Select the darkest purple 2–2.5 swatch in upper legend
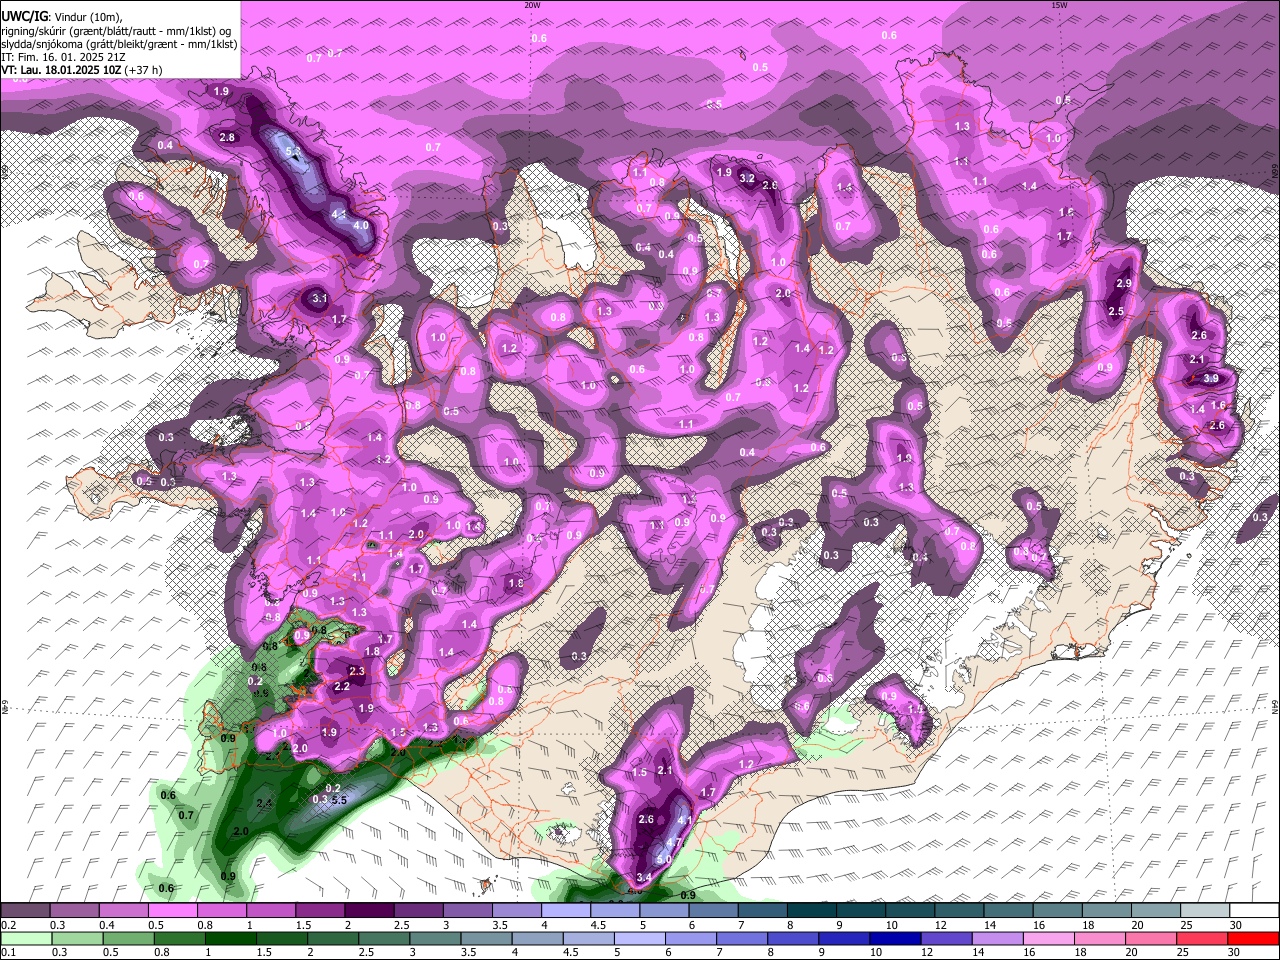Viewport: 1280px width, 960px height. pos(370,910)
